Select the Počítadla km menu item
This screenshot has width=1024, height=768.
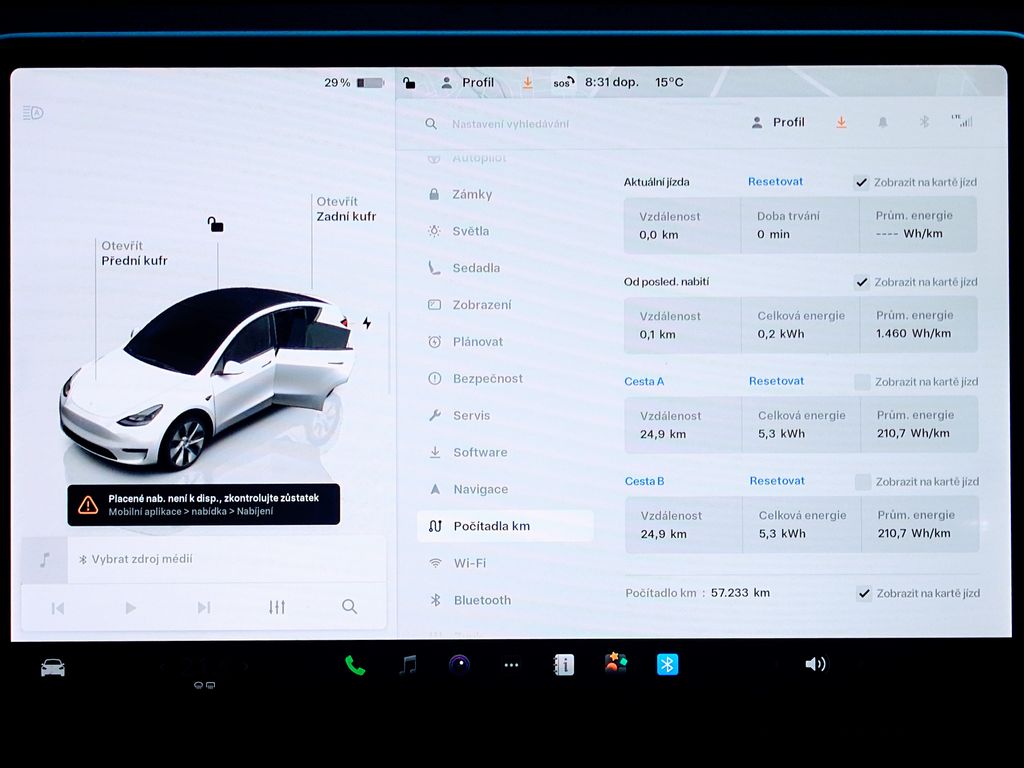point(505,526)
